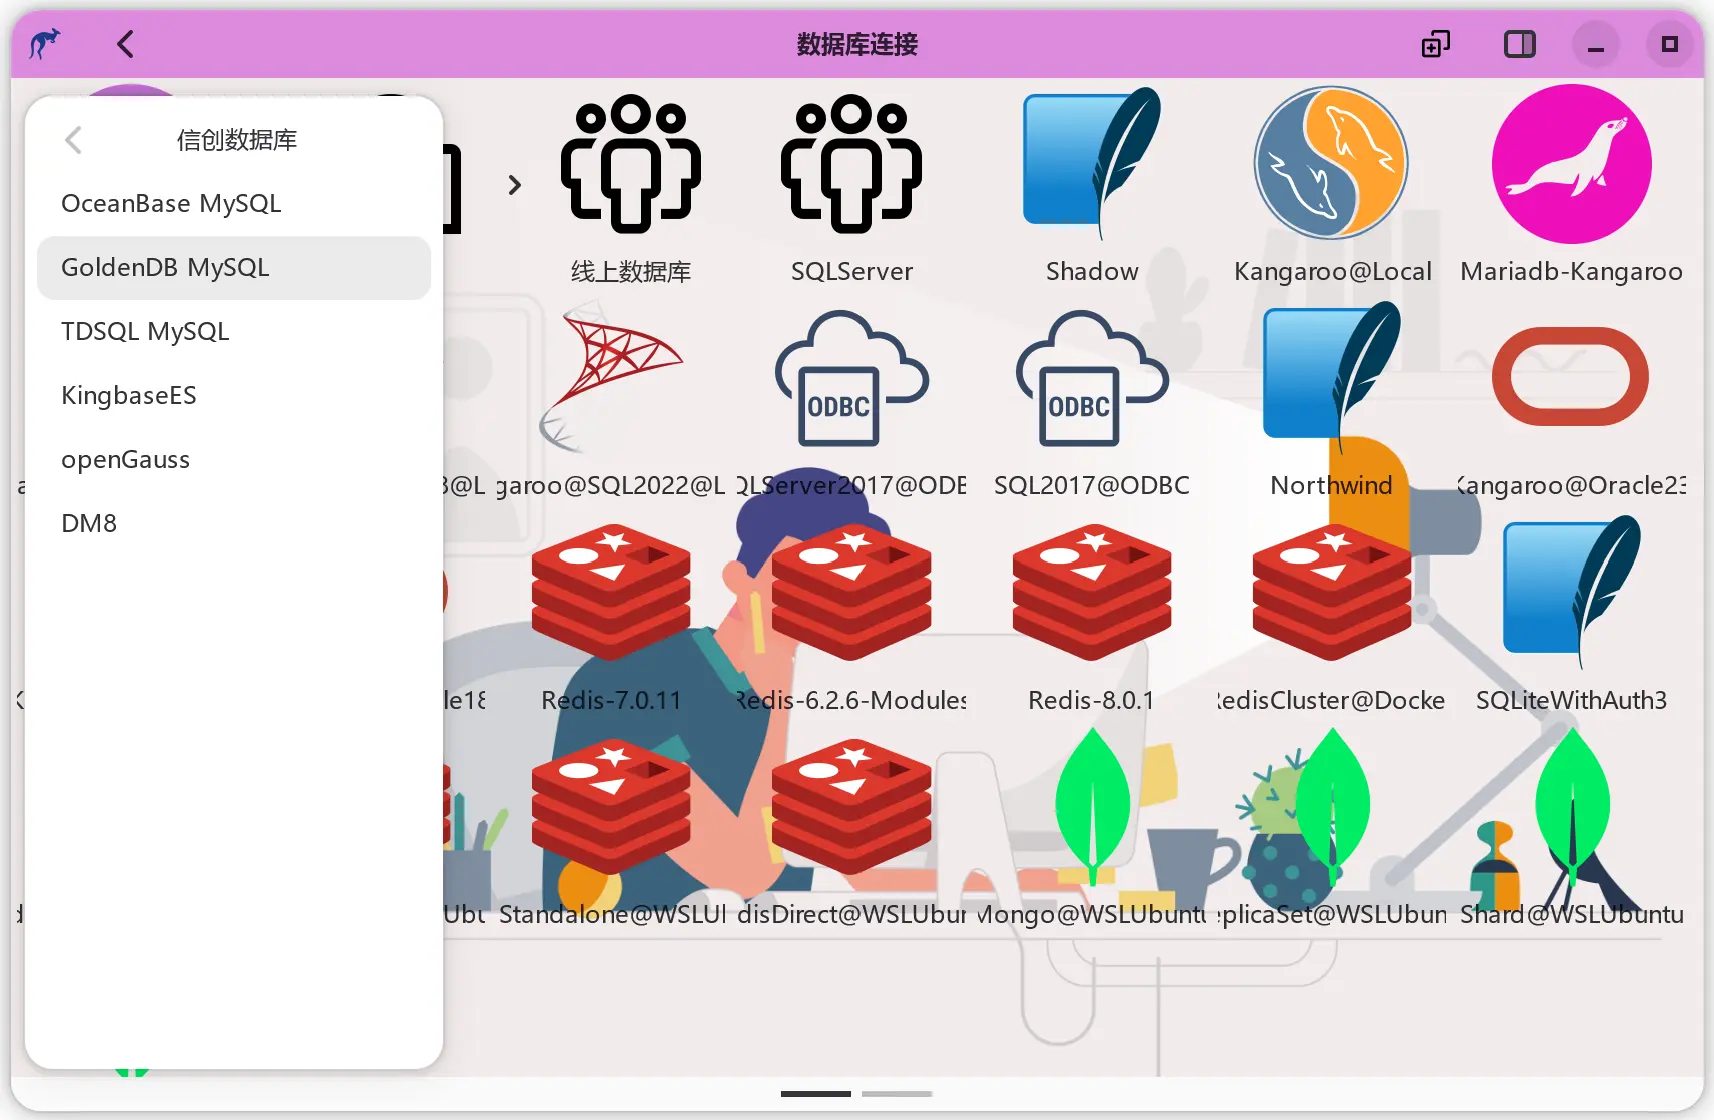Return from the 信创数据库 submenu with back chevron
Viewport: 1714px width, 1120px height.
[x=73, y=140]
